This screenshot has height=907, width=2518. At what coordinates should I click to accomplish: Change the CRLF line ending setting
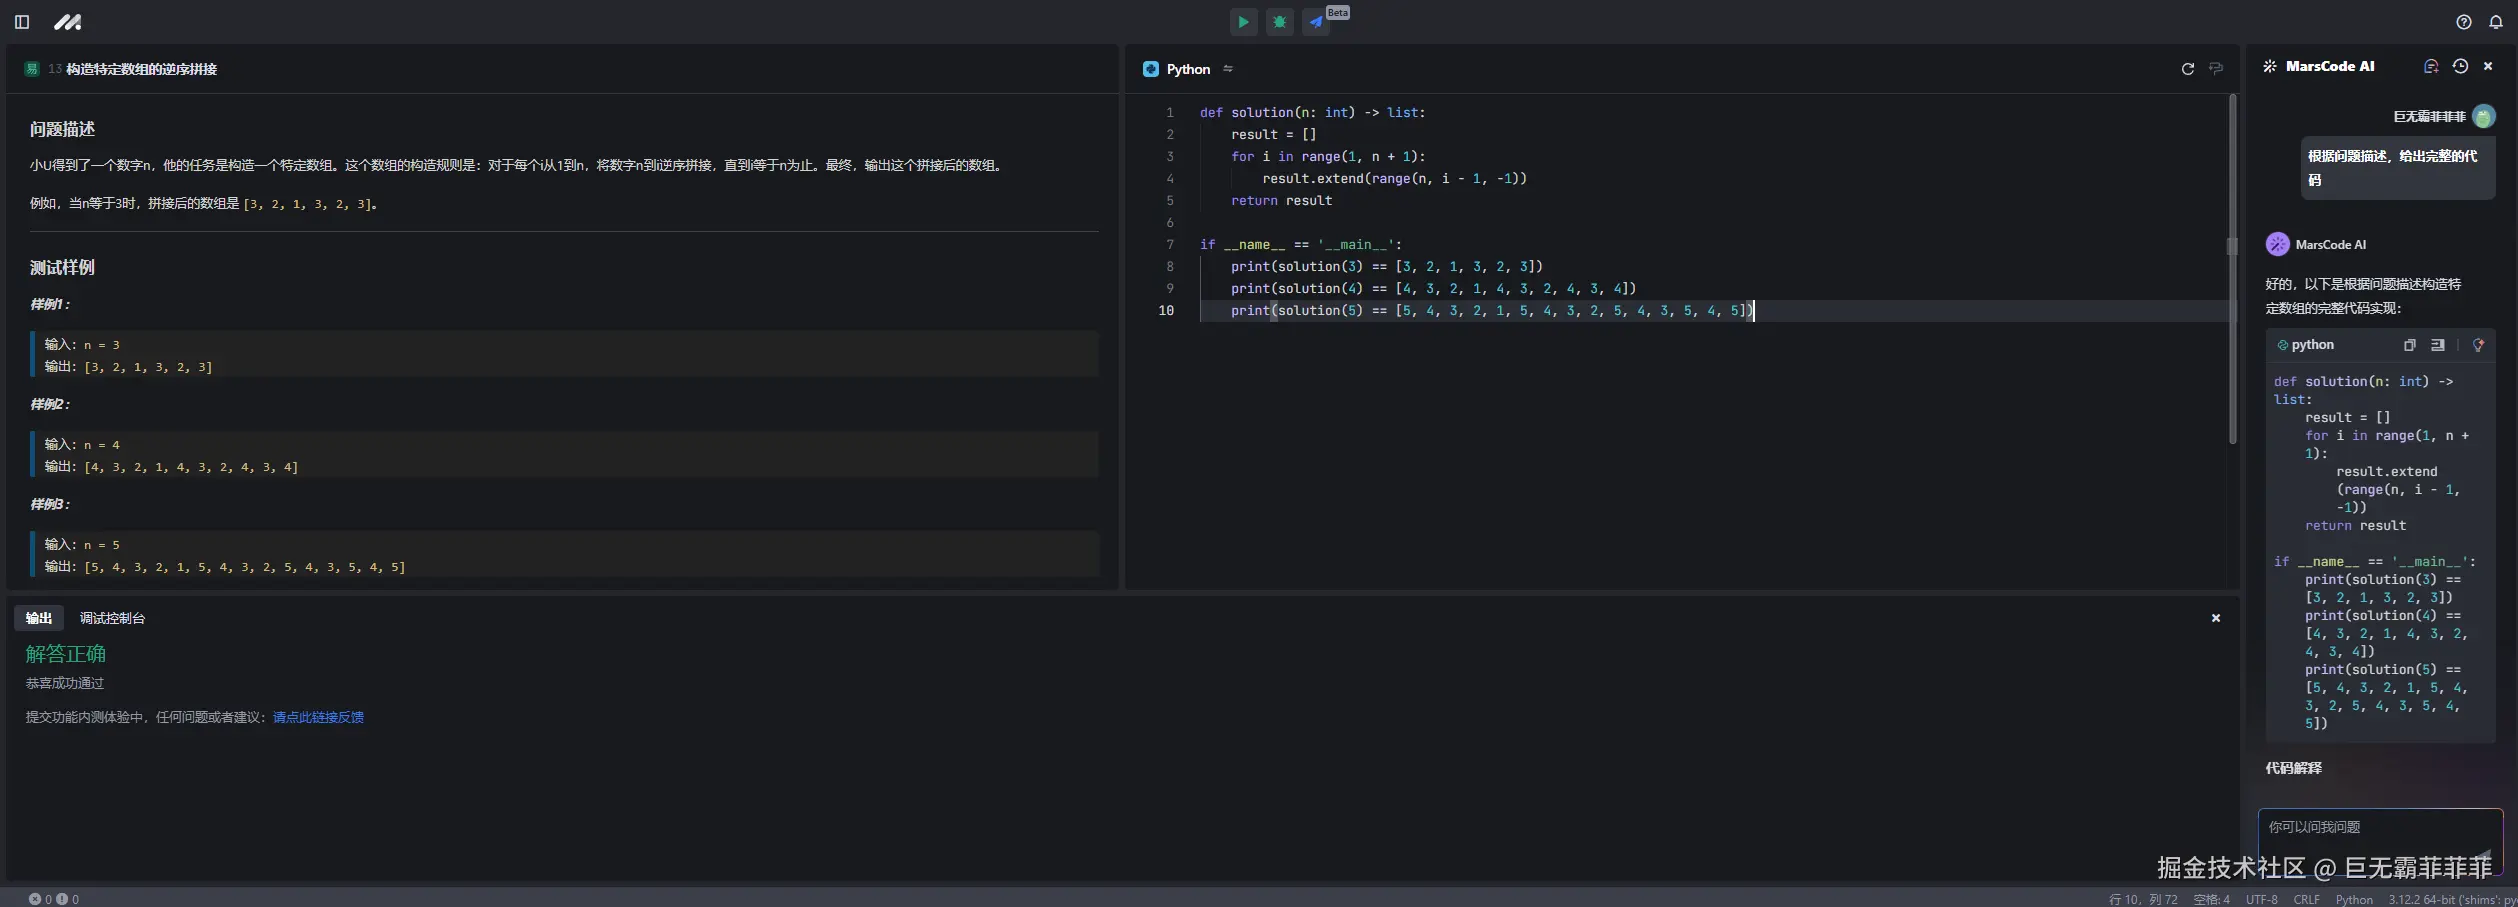[2306, 899]
